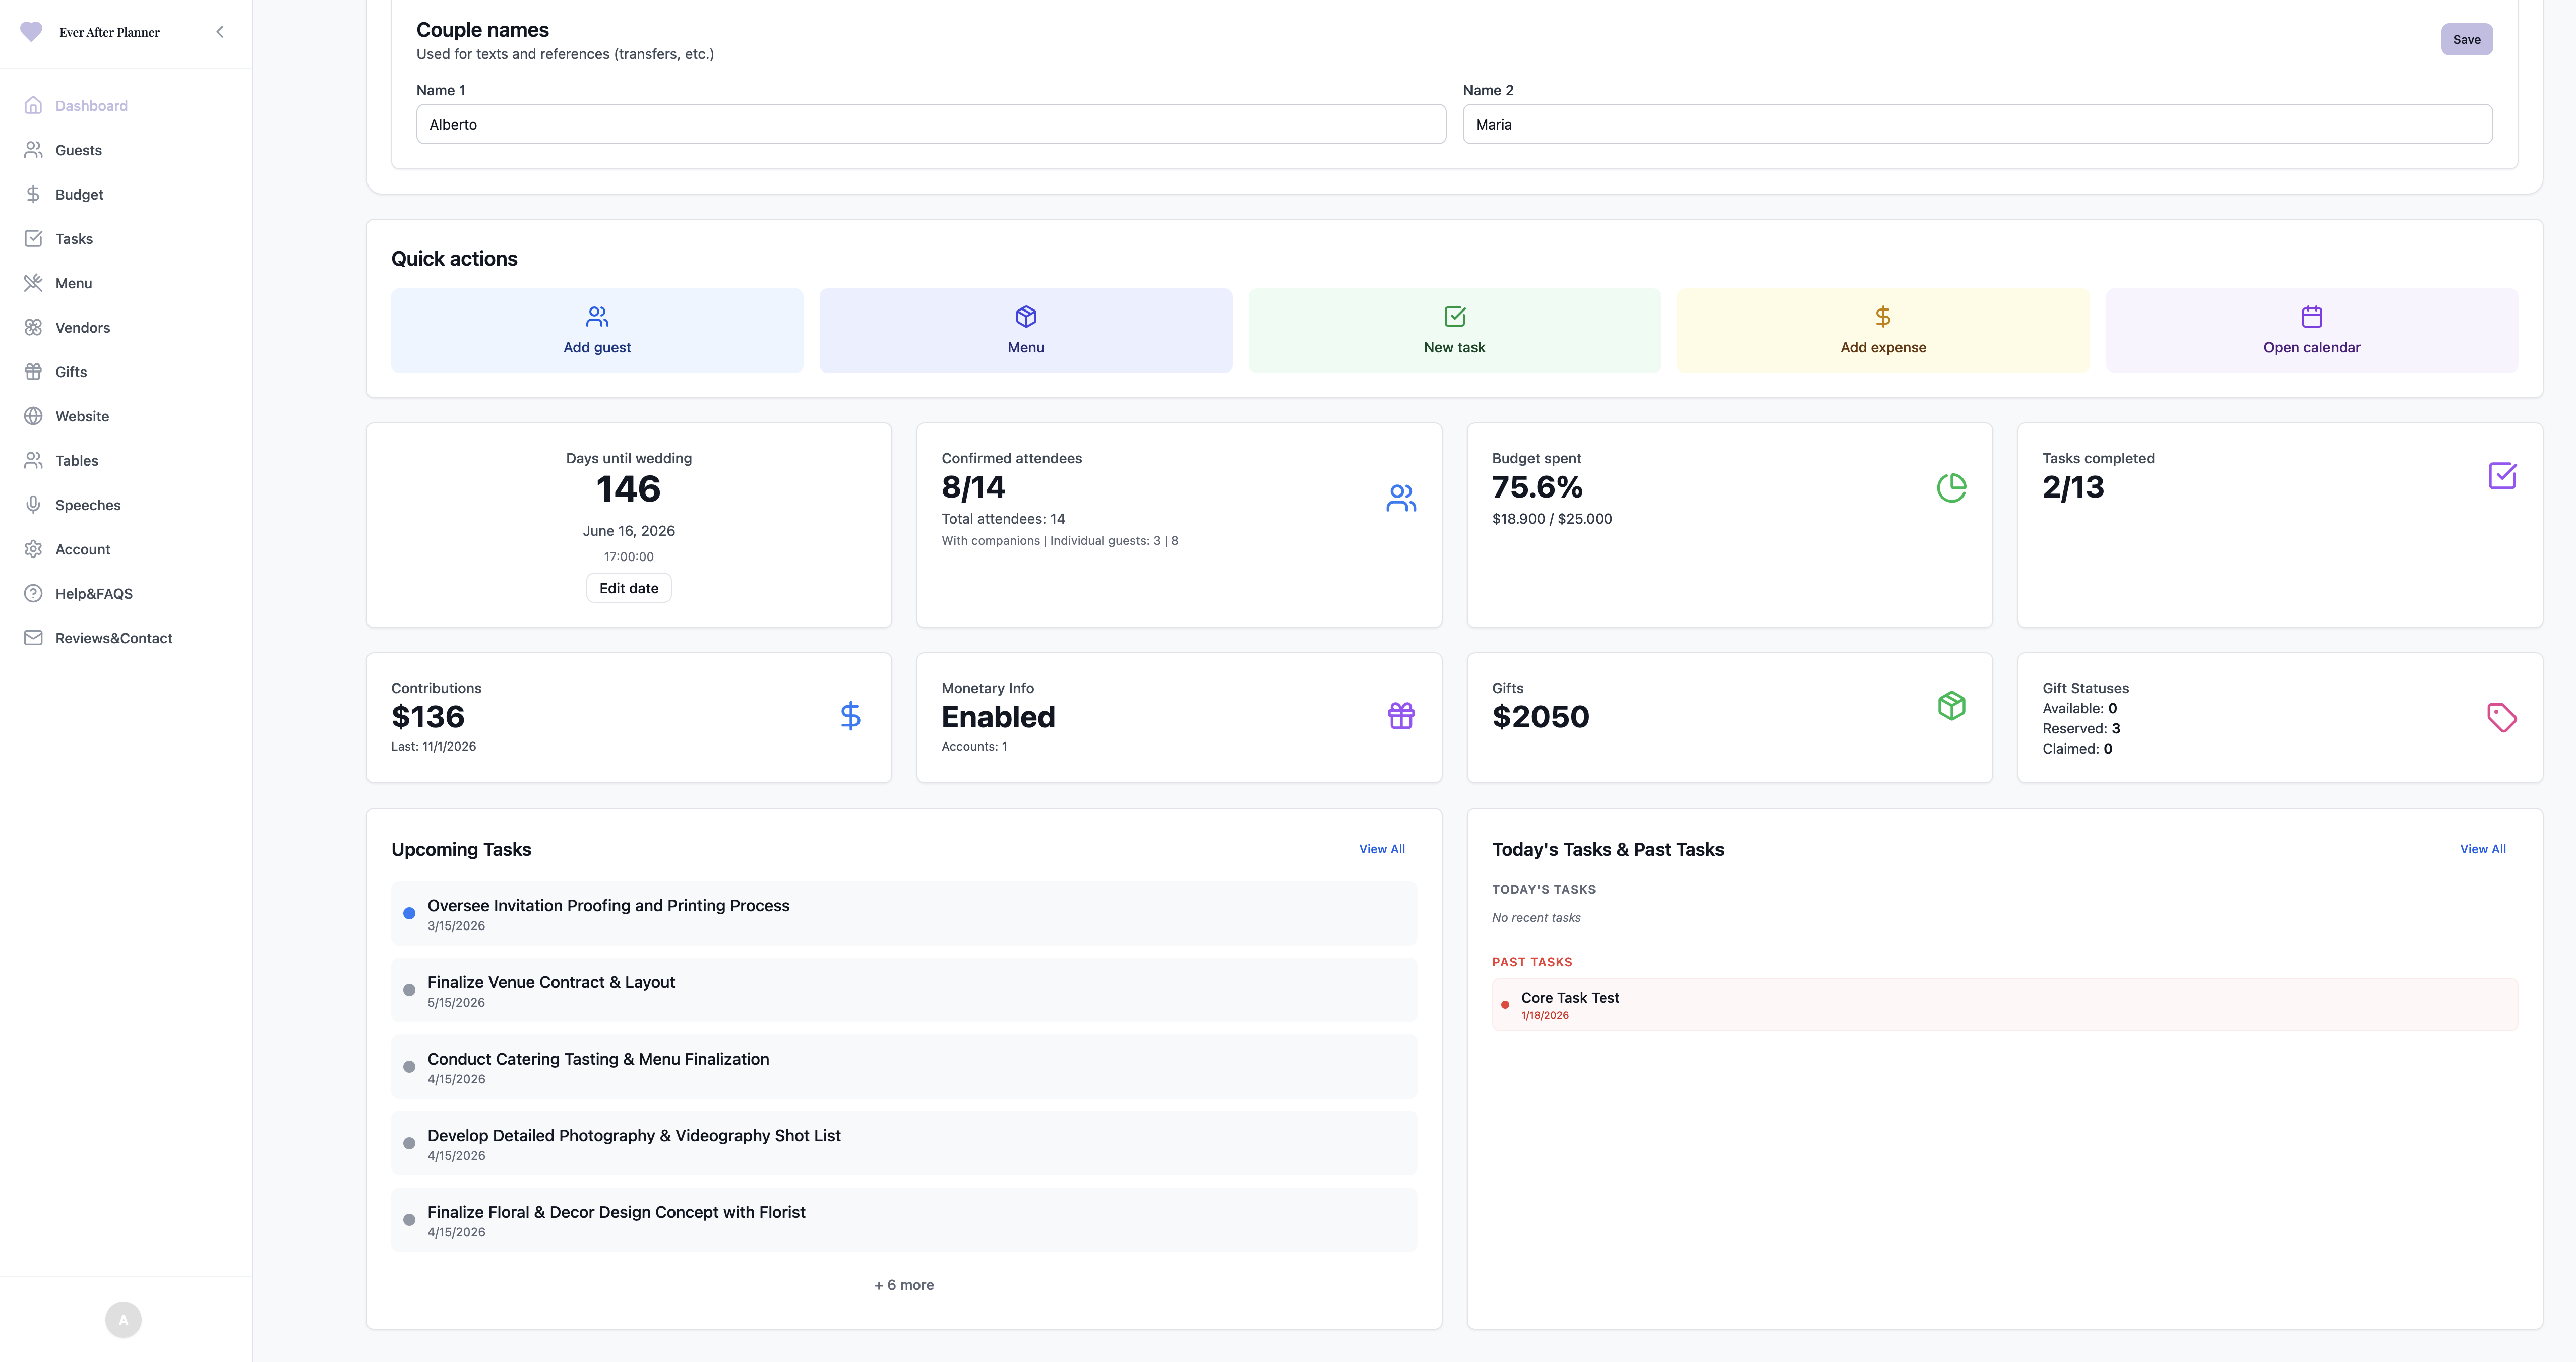2576x1362 pixels.
Task: Go to the Guests page
Action: pyautogui.click(x=78, y=150)
